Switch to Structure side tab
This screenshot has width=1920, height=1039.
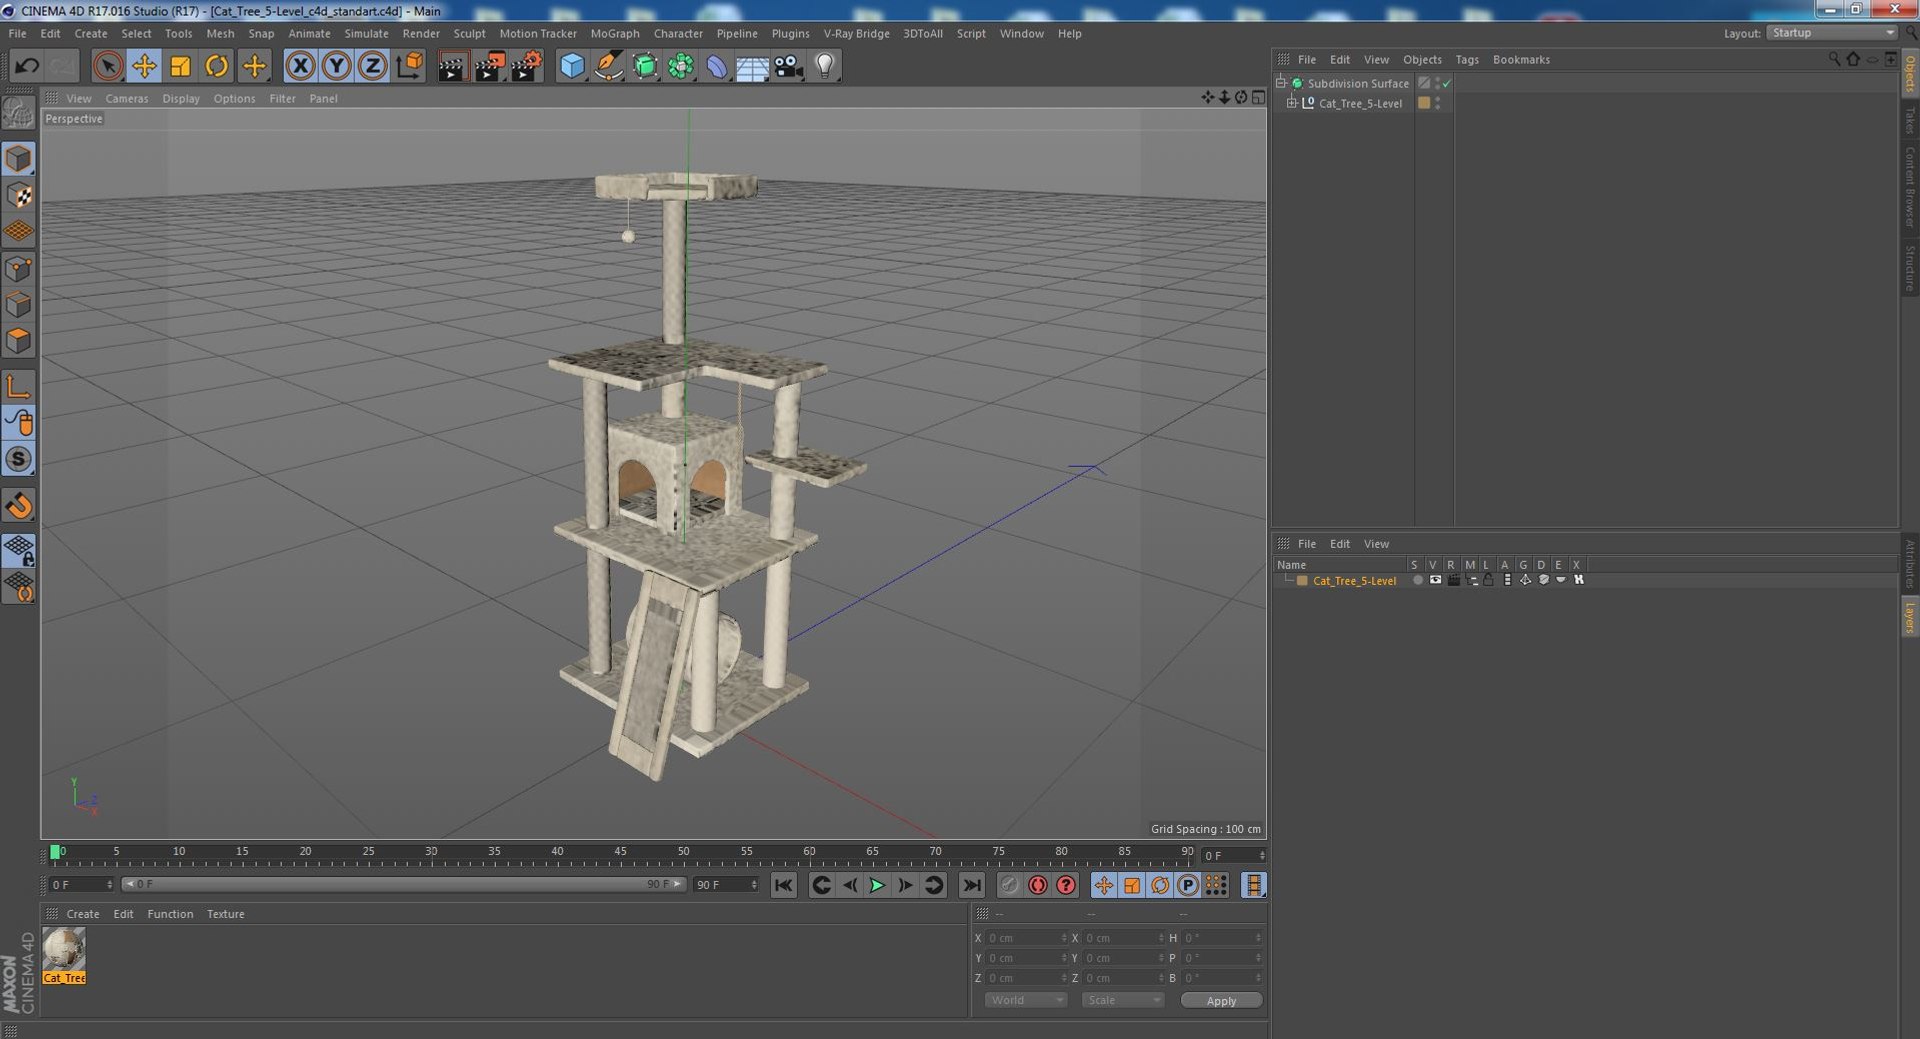1909,268
